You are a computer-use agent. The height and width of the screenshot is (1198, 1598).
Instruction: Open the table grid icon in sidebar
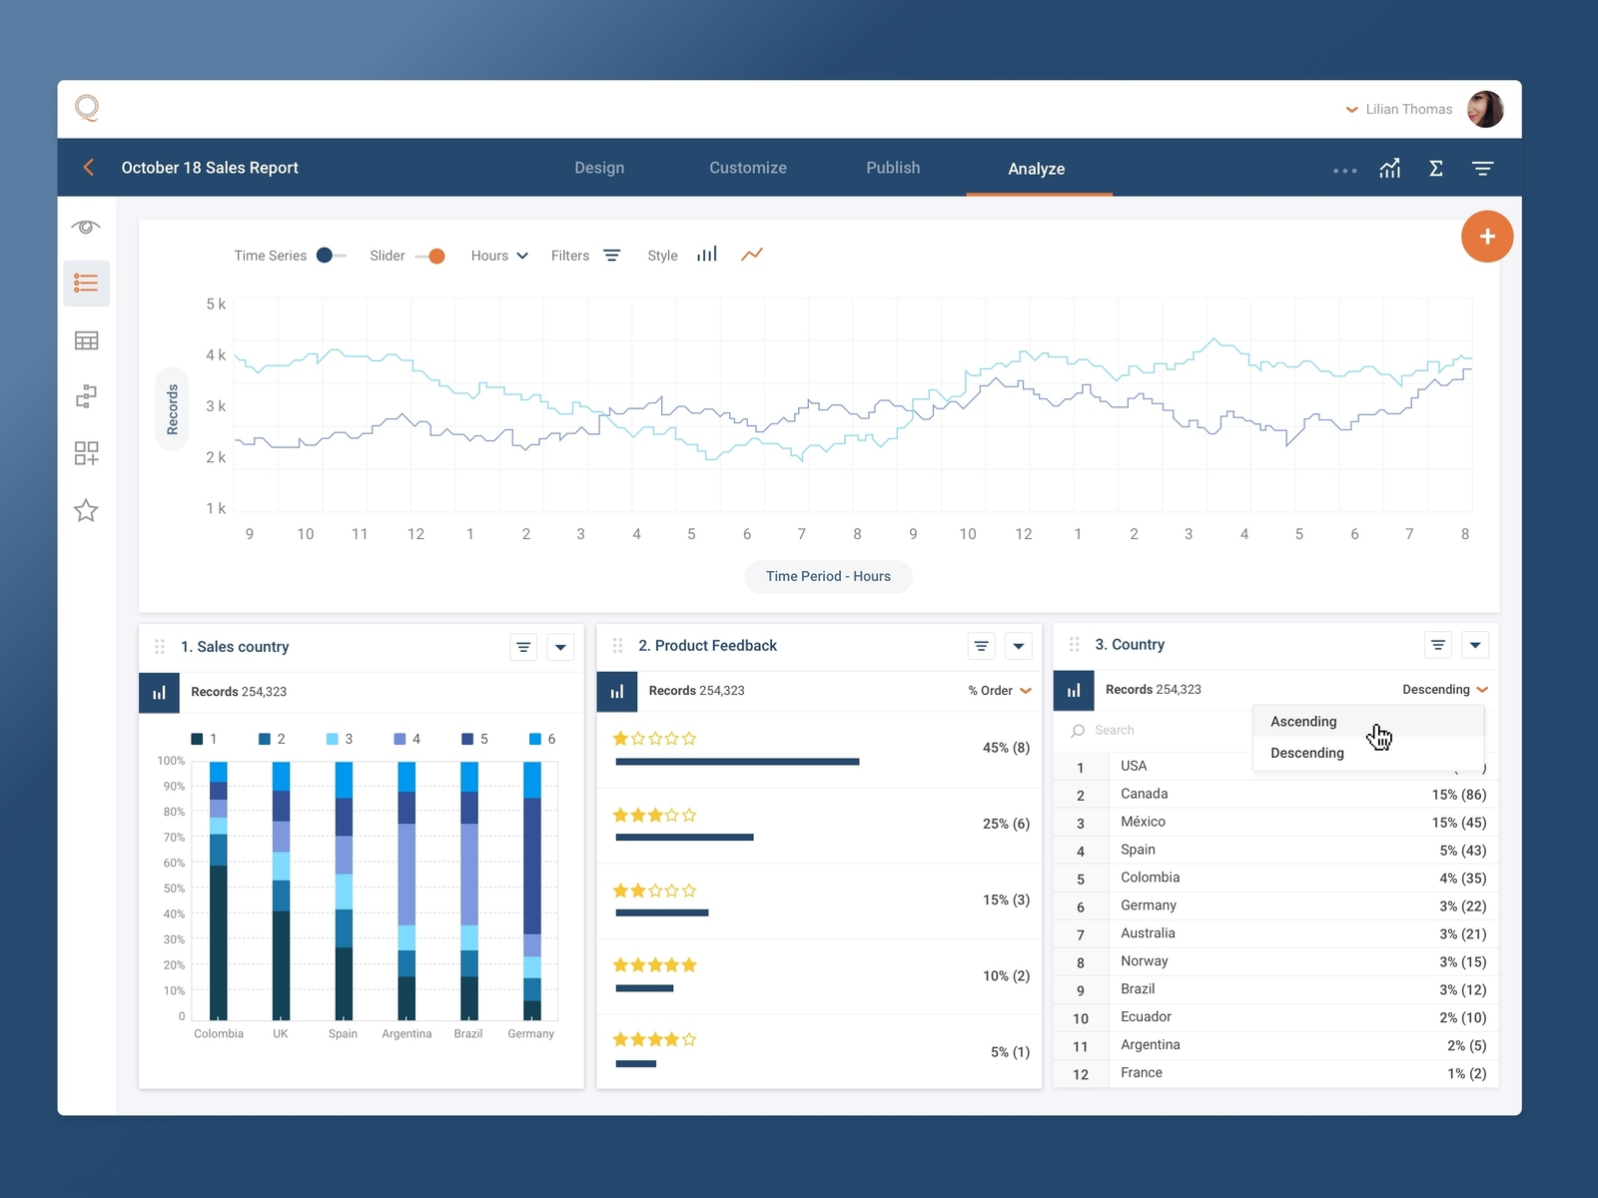[86, 341]
